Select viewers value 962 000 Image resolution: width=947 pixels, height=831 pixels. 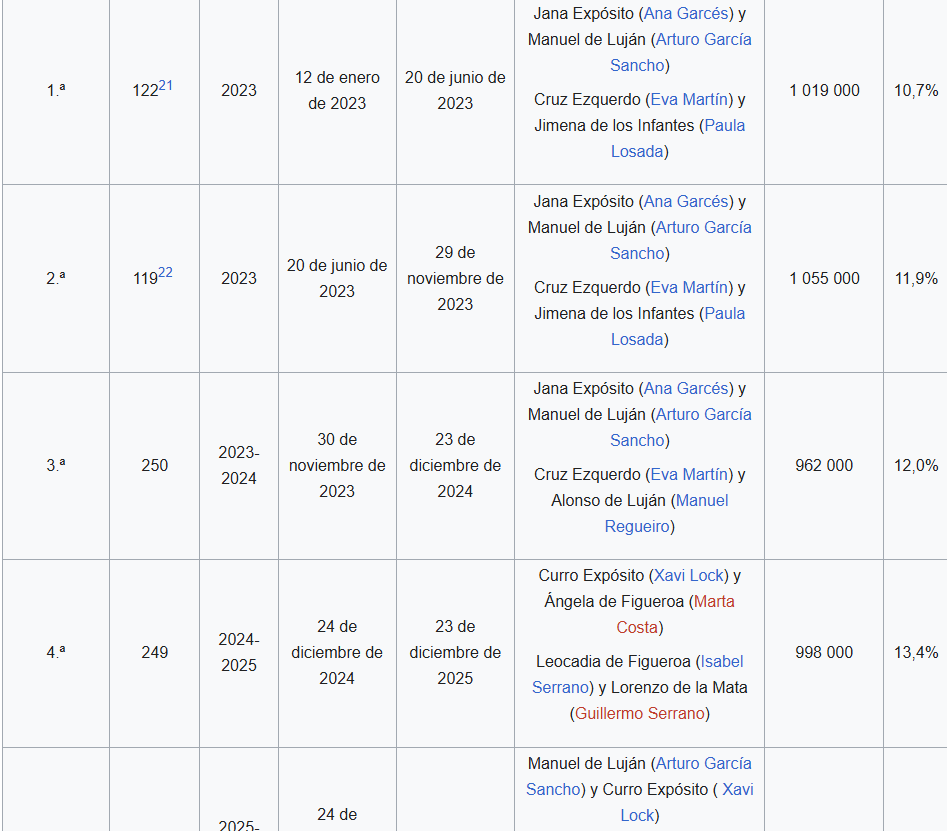click(x=824, y=466)
